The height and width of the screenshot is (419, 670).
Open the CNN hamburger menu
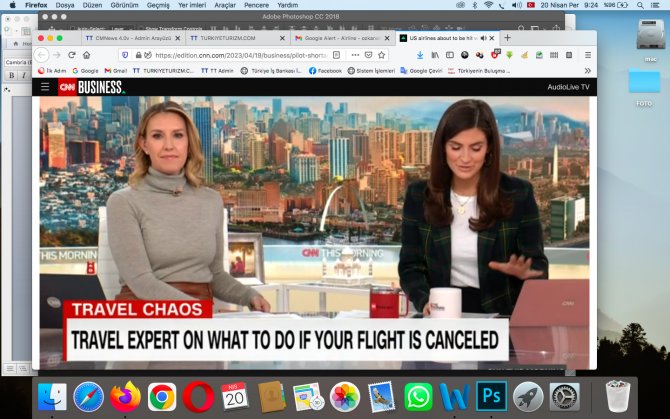pos(45,87)
